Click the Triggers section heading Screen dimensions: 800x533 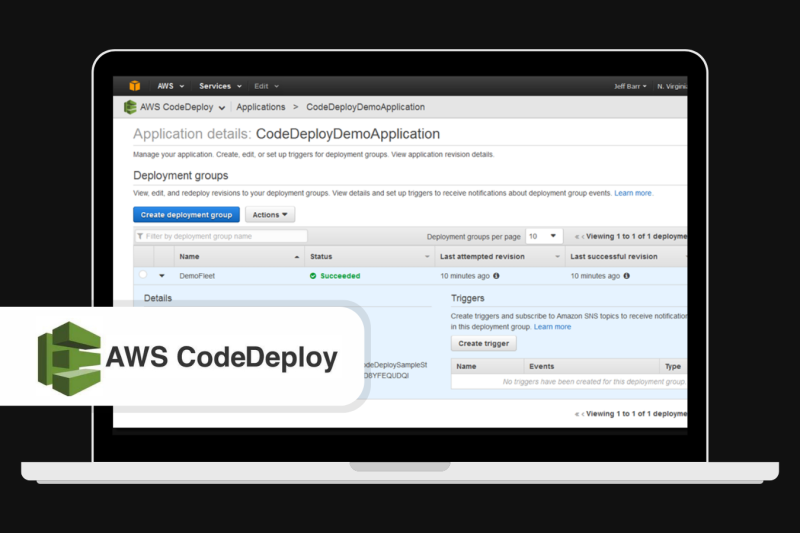click(468, 298)
